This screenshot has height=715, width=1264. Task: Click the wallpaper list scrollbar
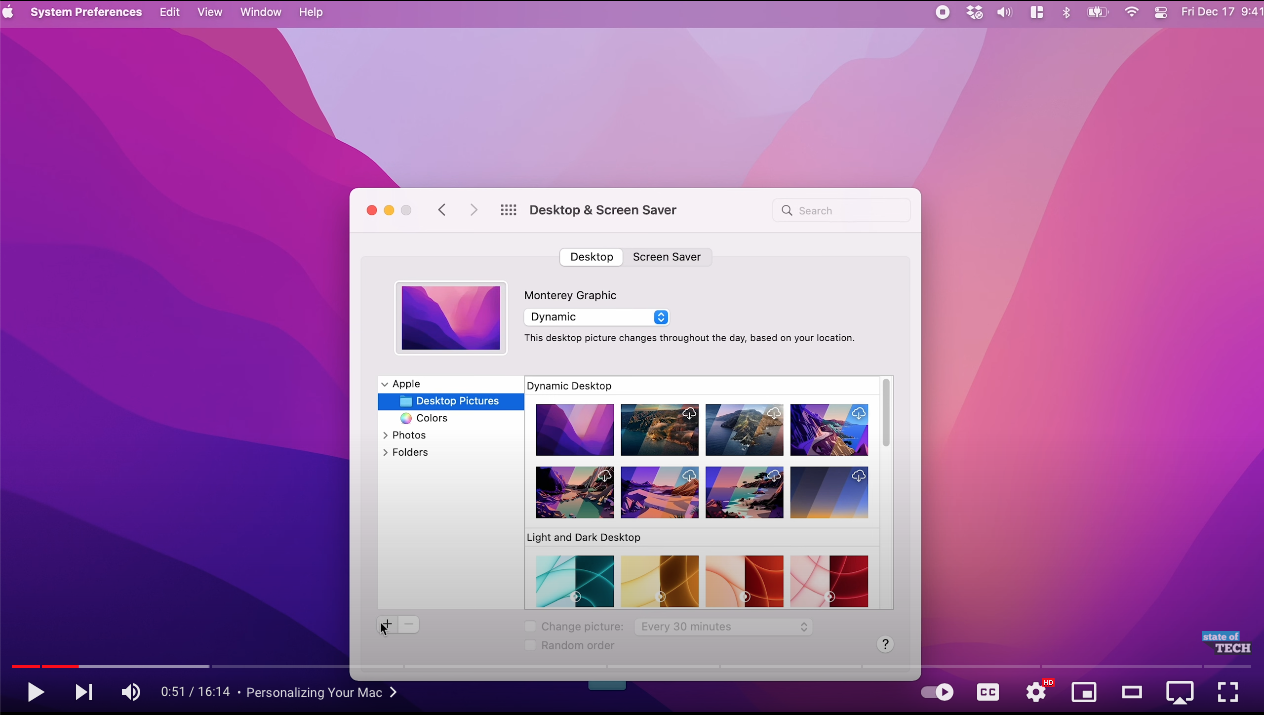(886, 414)
